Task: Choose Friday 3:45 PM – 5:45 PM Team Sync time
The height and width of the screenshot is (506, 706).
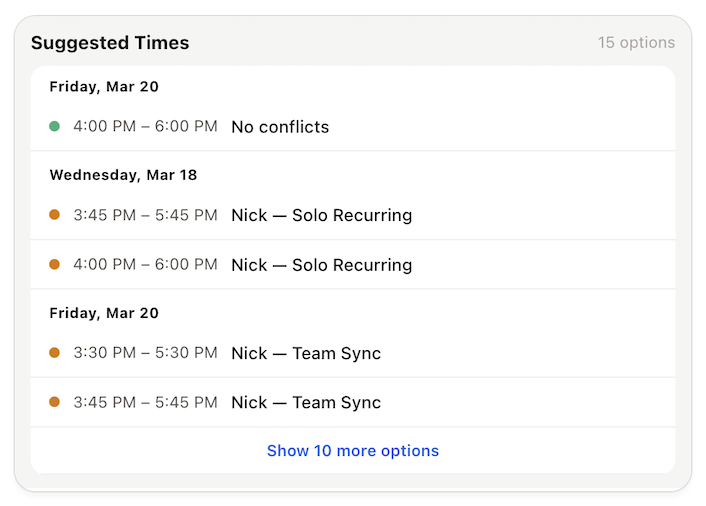Action: pos(145,403)
